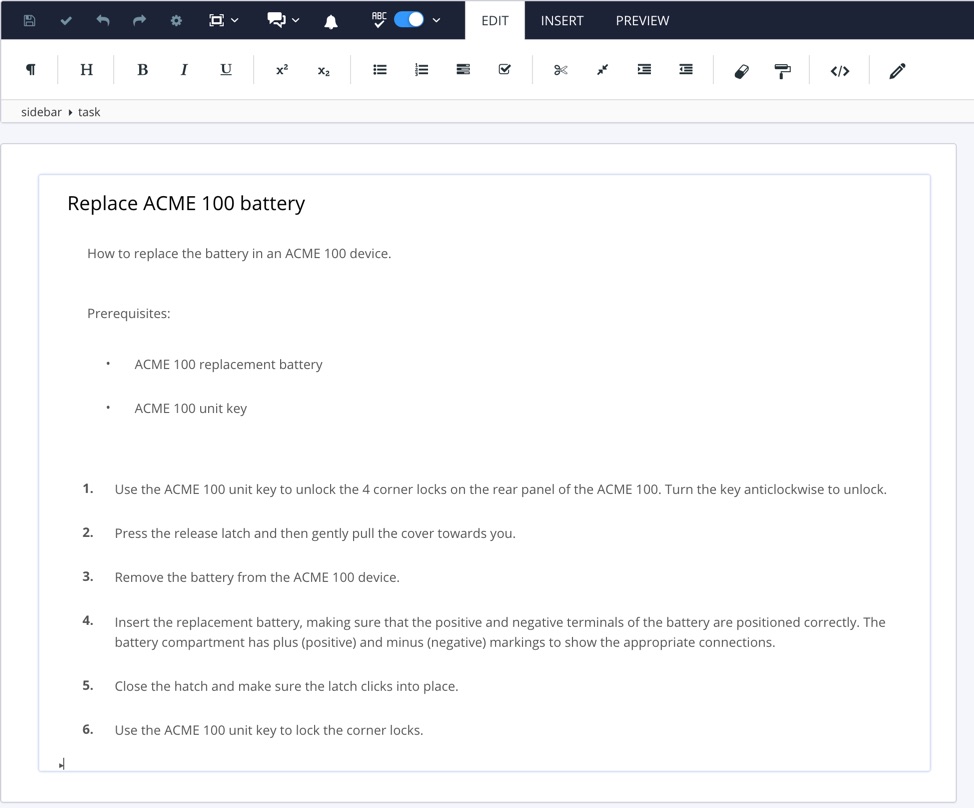Open the settings gear icon
This screenshot has height=808, width=974.
point(176,20)
